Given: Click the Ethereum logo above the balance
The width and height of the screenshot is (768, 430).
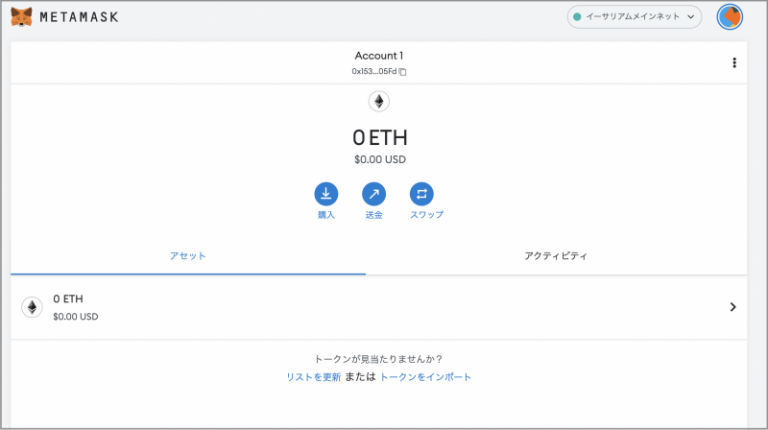Looking at the screenshot, I should tap(379, 101).
